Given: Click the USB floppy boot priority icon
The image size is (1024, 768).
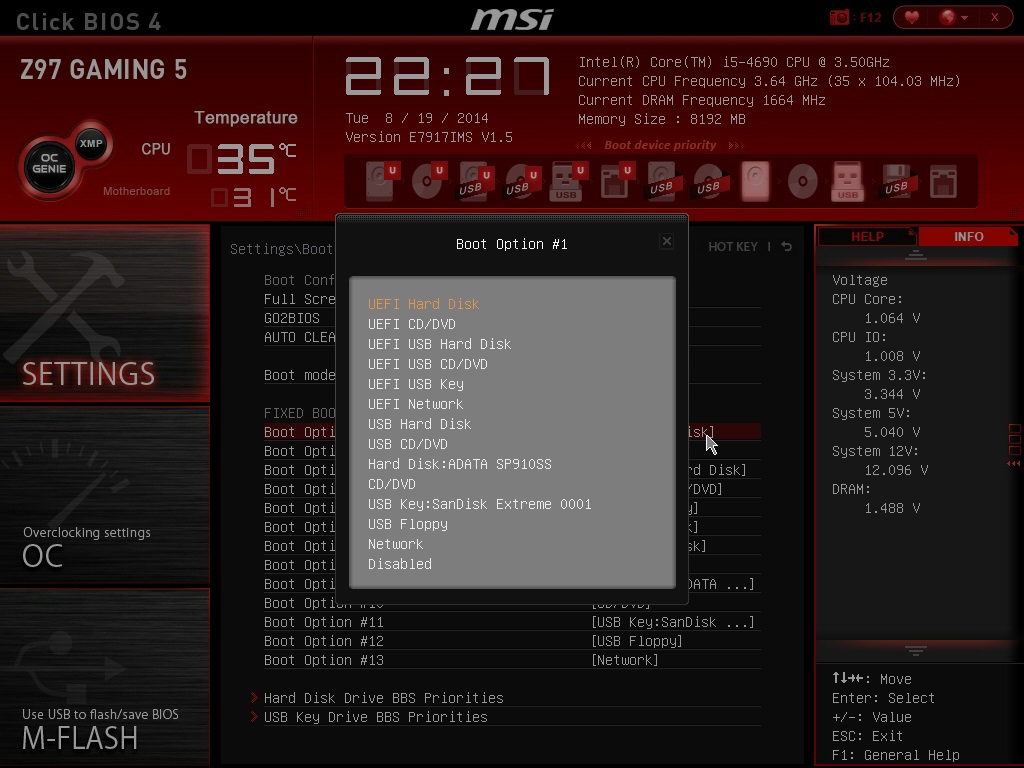Looking at the screenshot, I should (x=896, y=181).
